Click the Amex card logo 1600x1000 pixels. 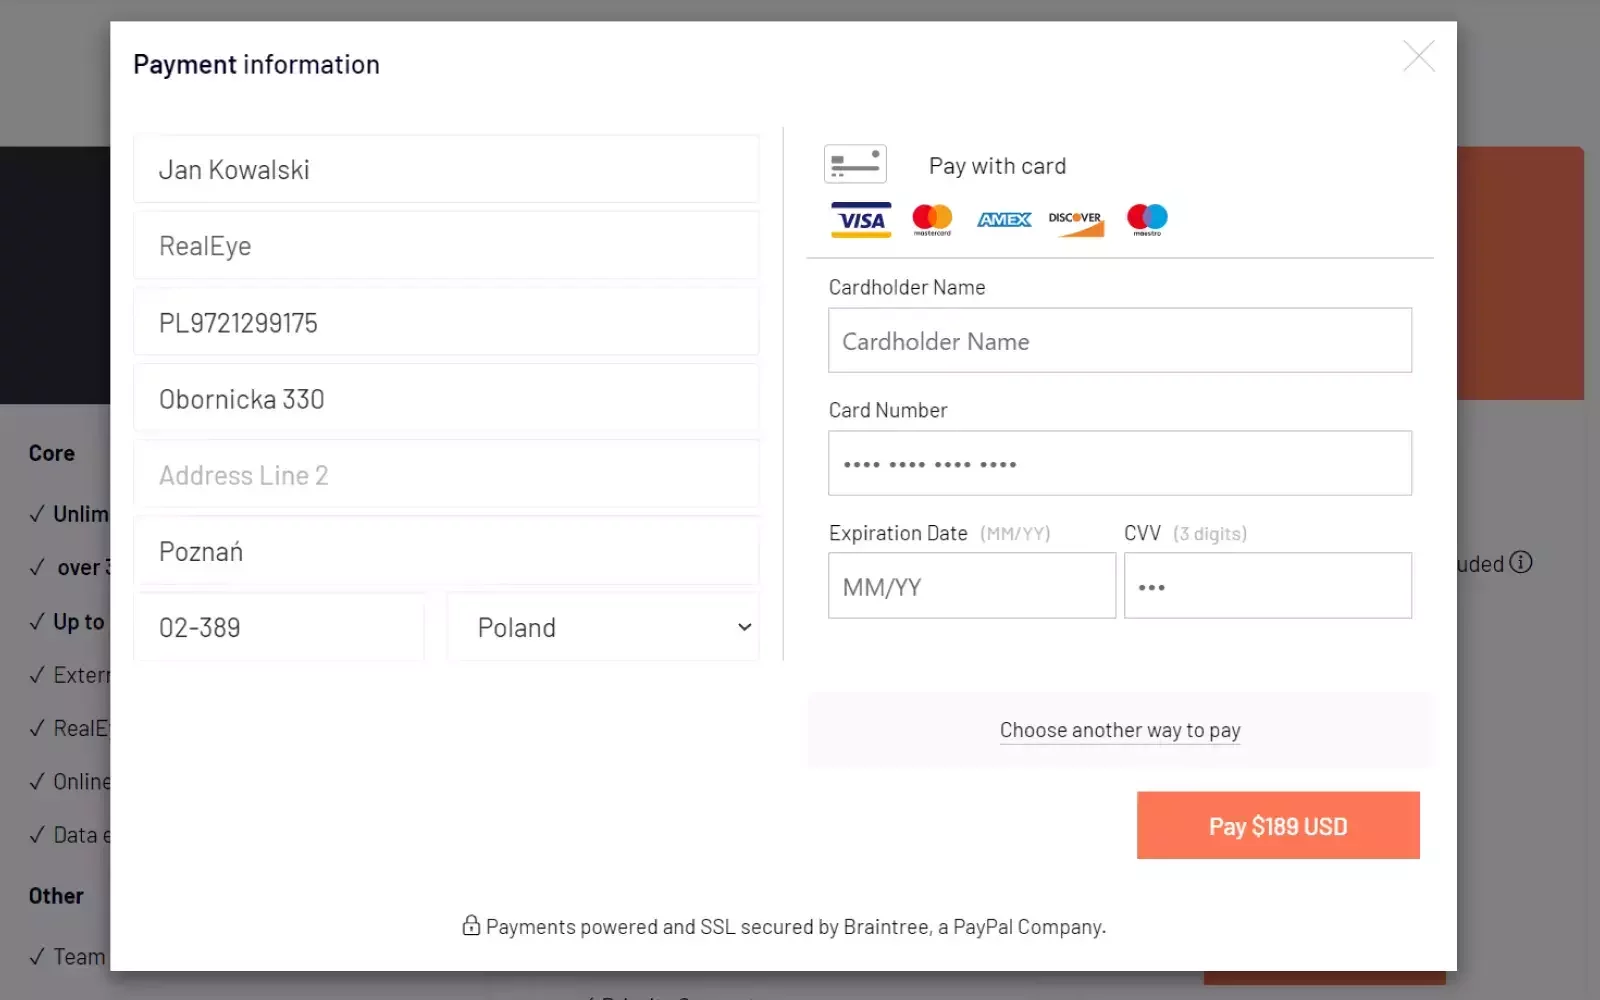point(1004,220)
